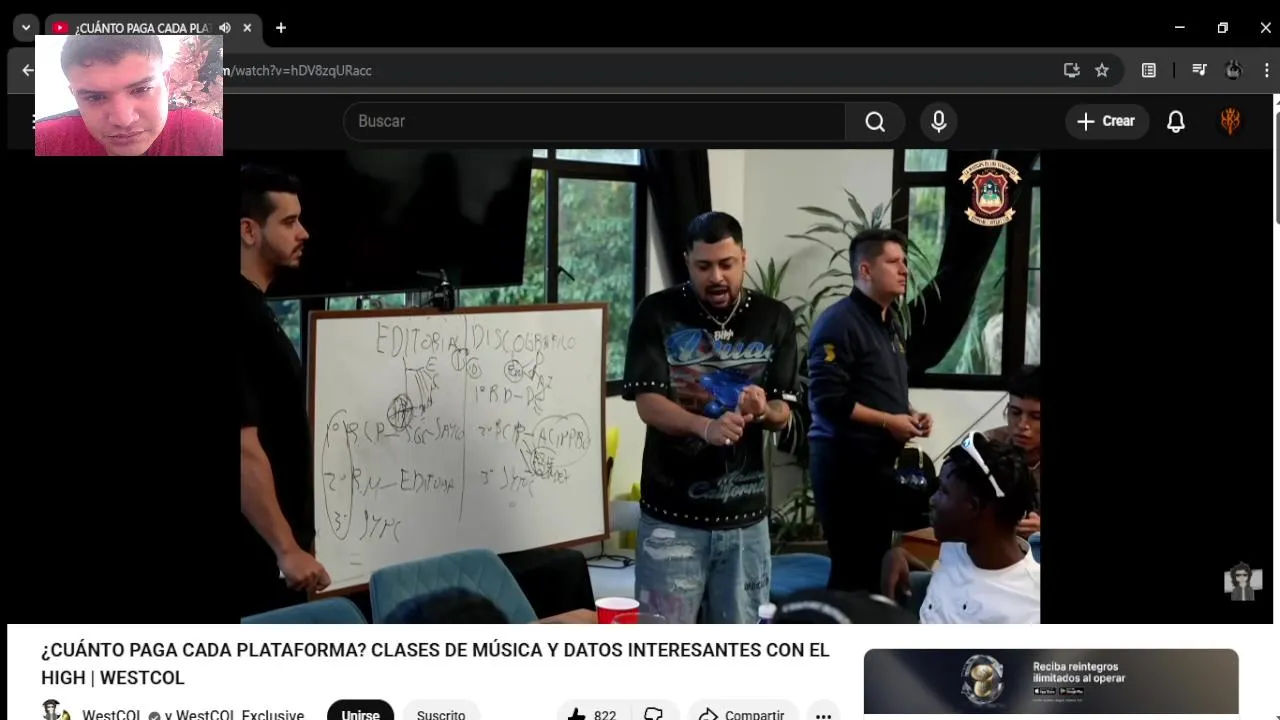The width and height of the screenshot is (1280, 720).
Task: Click the Crear button
Action: tap(1106, 121)
